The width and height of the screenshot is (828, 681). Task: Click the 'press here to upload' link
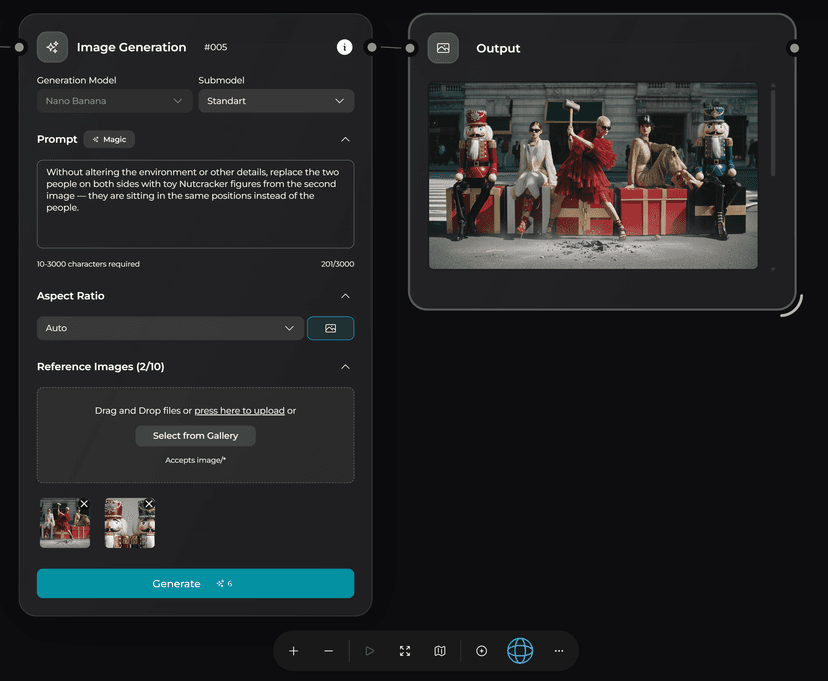pyautogui.click(x=239, y=411)
